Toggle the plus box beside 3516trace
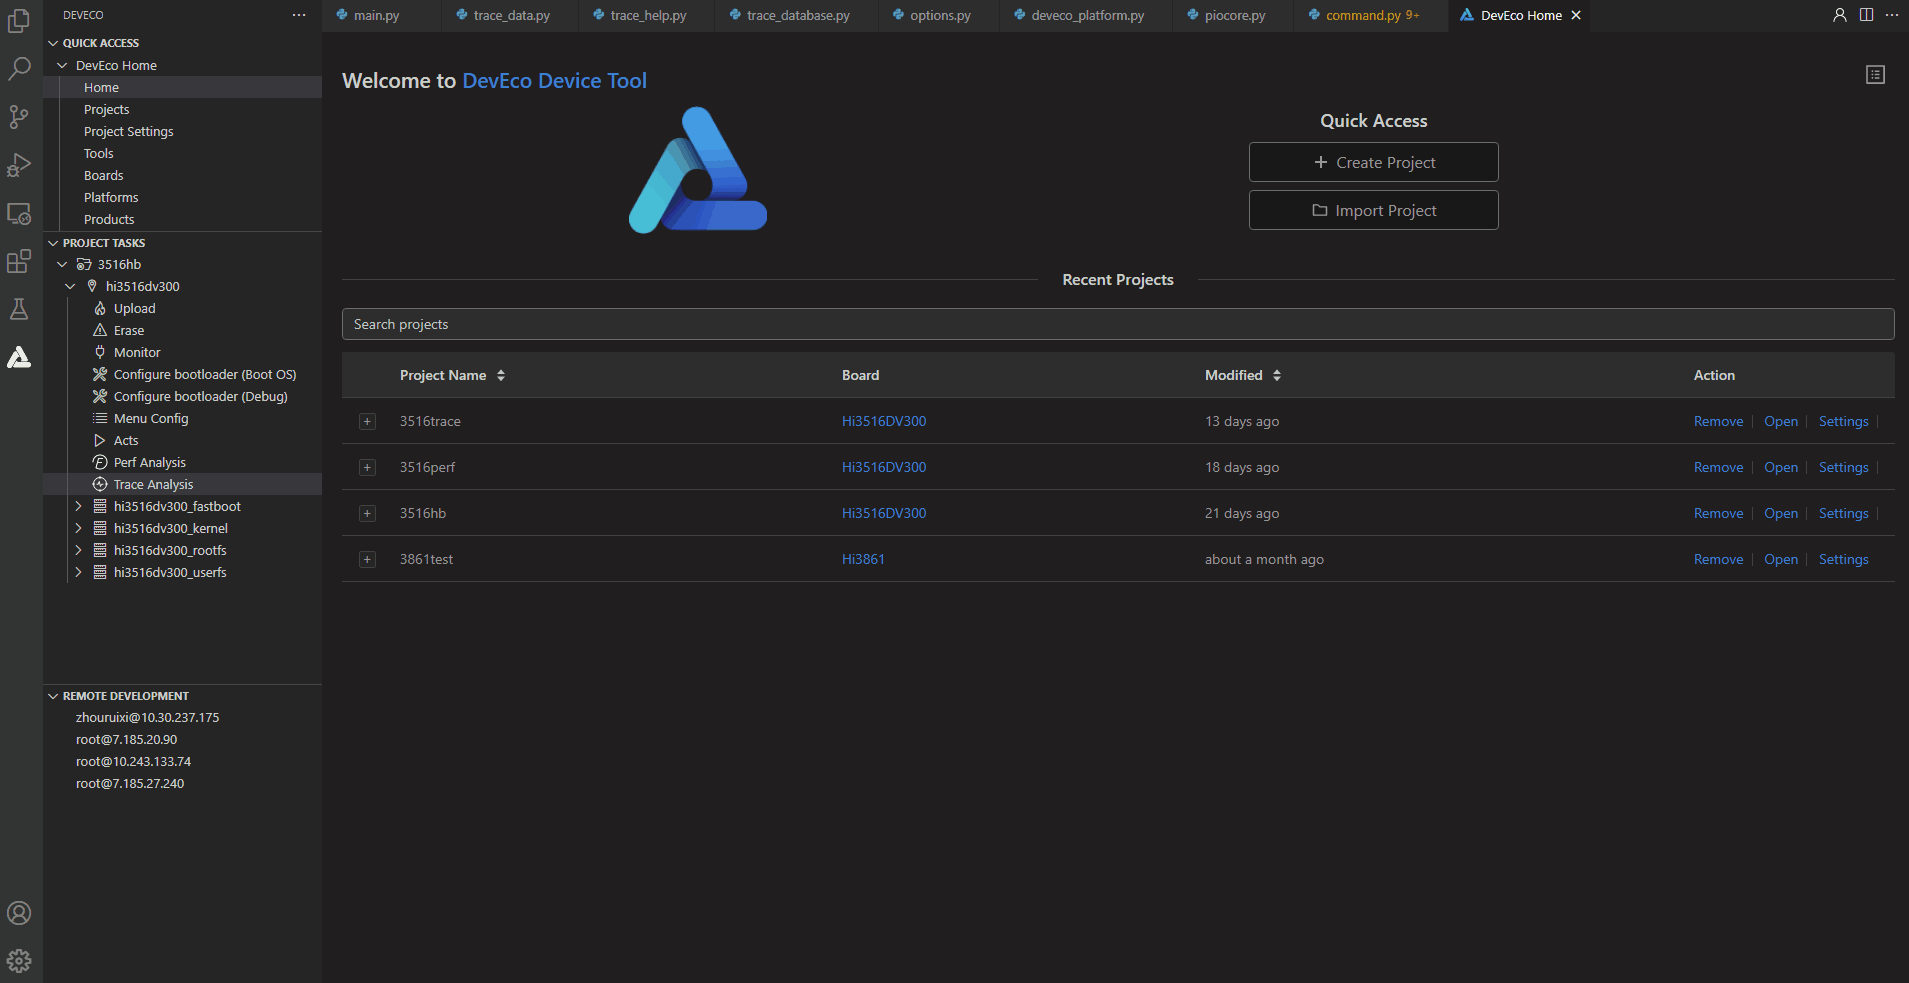The image size is (1909, 983). click(367, 422)
